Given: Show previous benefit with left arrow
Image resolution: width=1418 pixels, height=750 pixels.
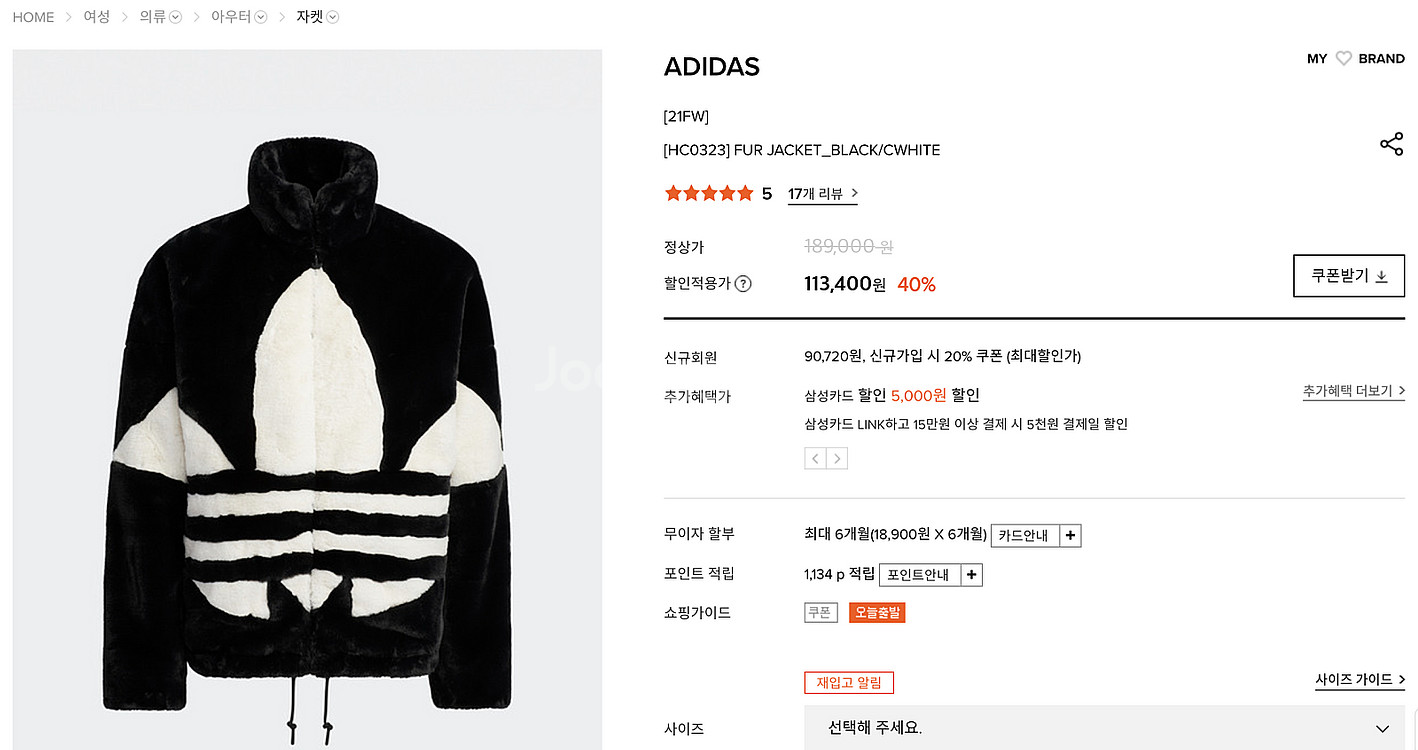Looking at the screenshot, I should pyautogui.click(x=816, y=459).
